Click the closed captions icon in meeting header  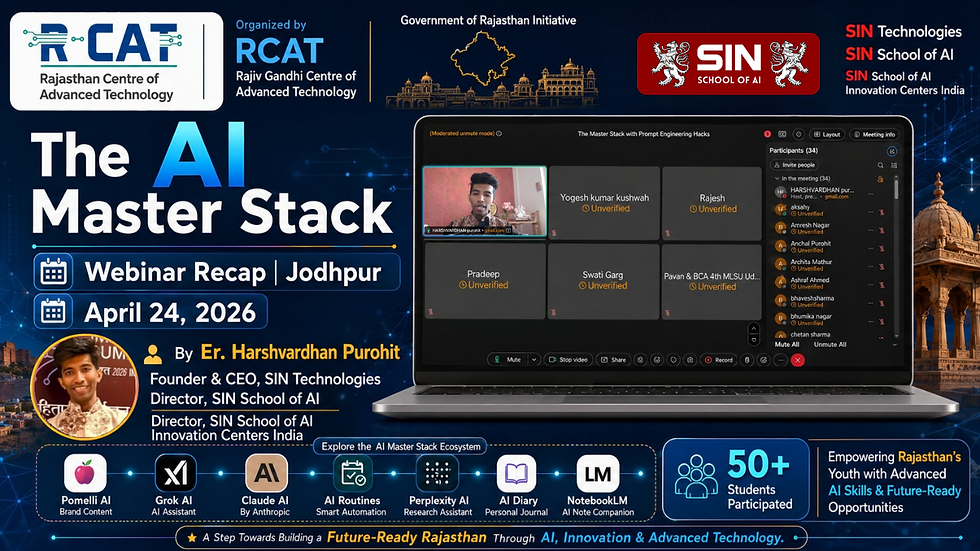782,134
